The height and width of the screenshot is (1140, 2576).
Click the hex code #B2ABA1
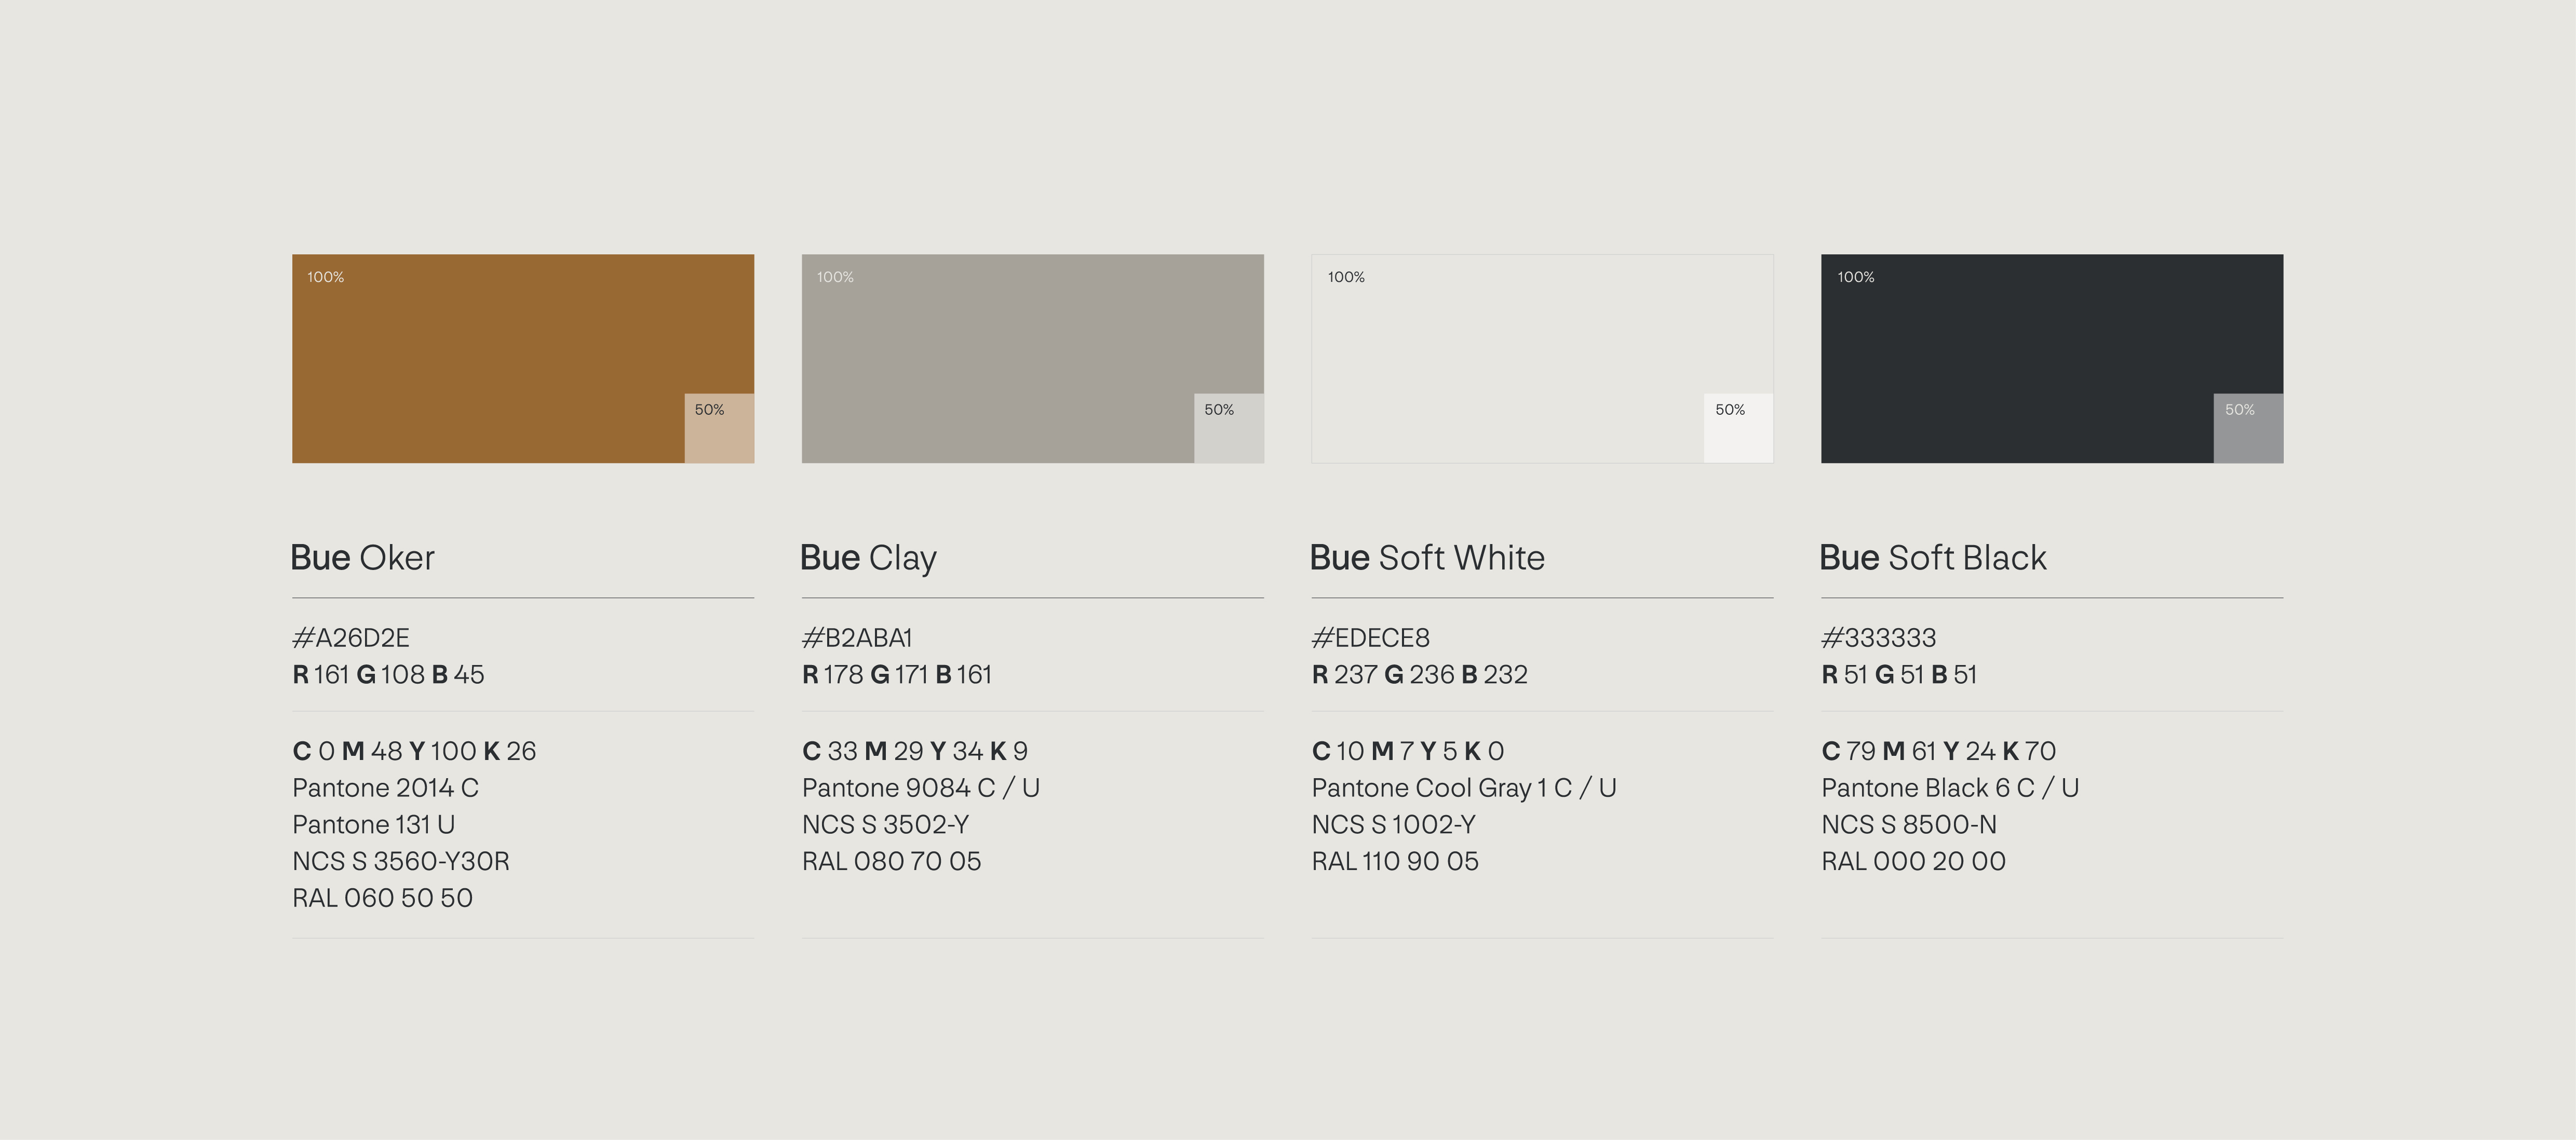click(x=857, y=638)
